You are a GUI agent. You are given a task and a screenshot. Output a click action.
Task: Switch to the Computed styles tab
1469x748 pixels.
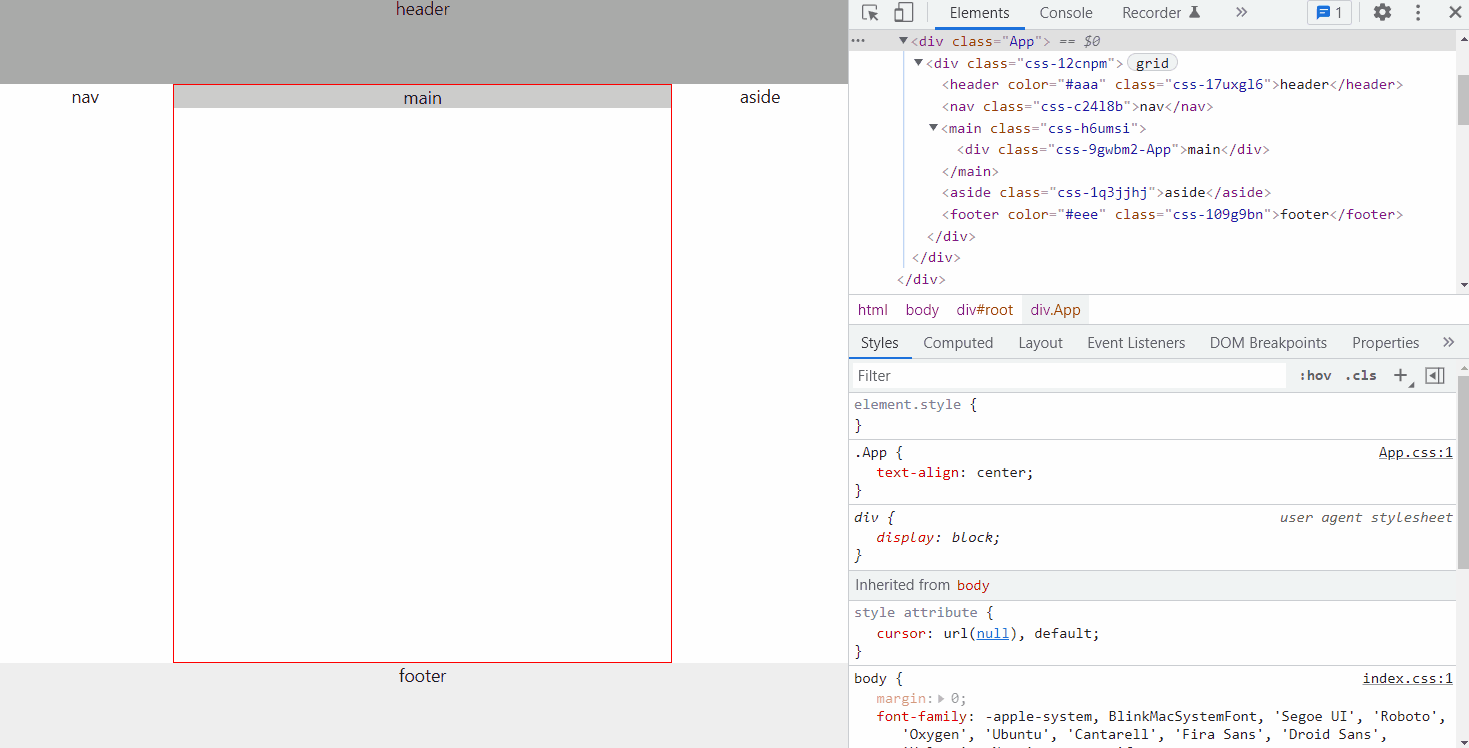[957, 342]
